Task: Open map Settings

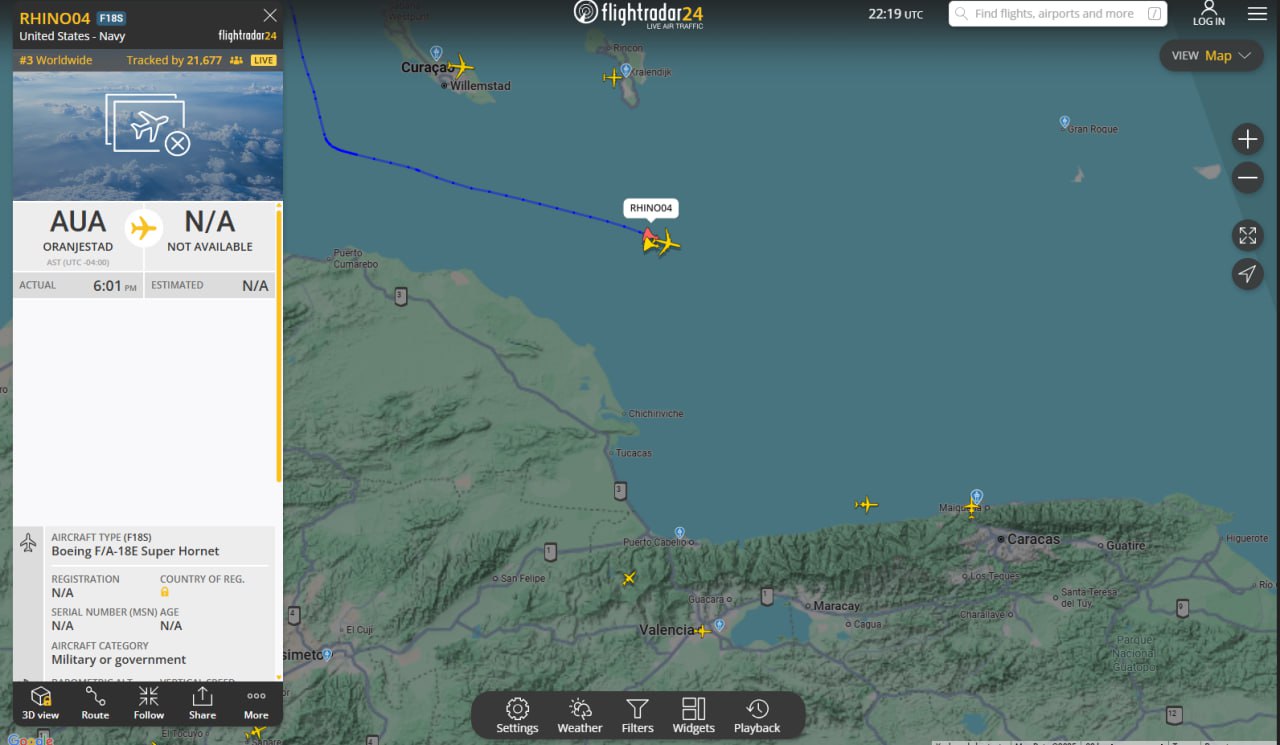Action: [517, 716]
